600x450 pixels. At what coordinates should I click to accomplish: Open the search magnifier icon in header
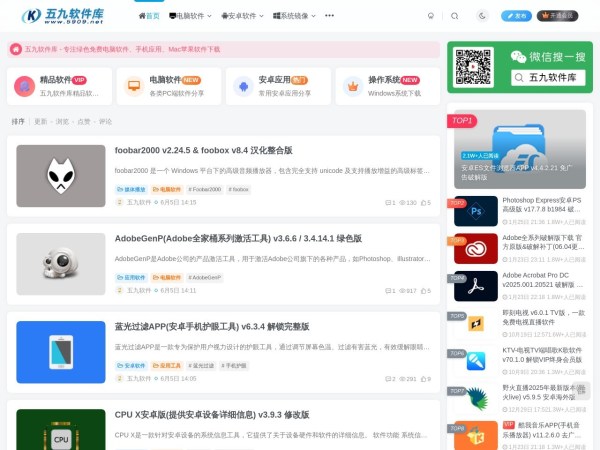[x=455, y=16]
